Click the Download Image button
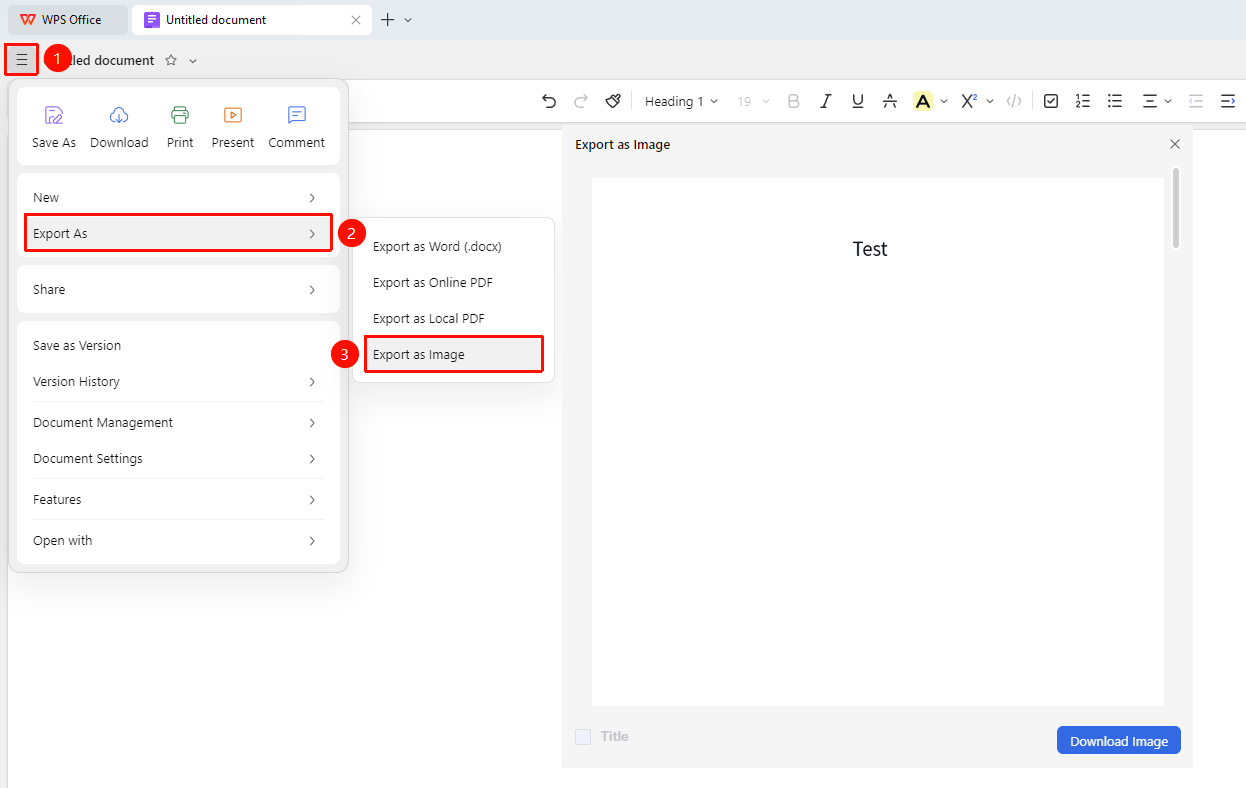This screenshot has width=1246, height=788. coord(1119,741)
